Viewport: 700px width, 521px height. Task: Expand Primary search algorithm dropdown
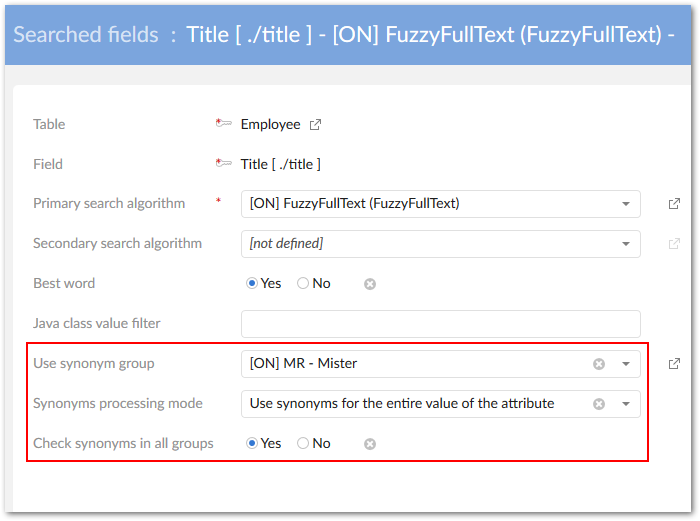point(625,204)
